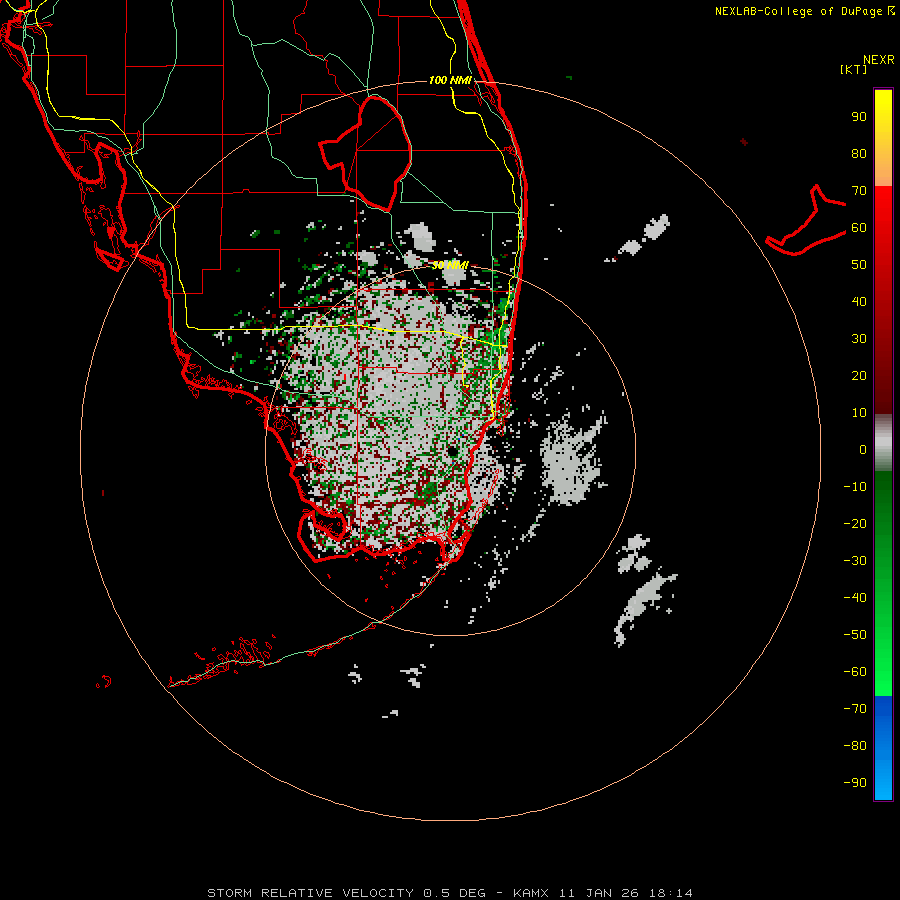The width and height of the screenshot is (900, 900).
Task: Click the NEXLAB-College of DuPage header text
Action: (x=804, y=11)
